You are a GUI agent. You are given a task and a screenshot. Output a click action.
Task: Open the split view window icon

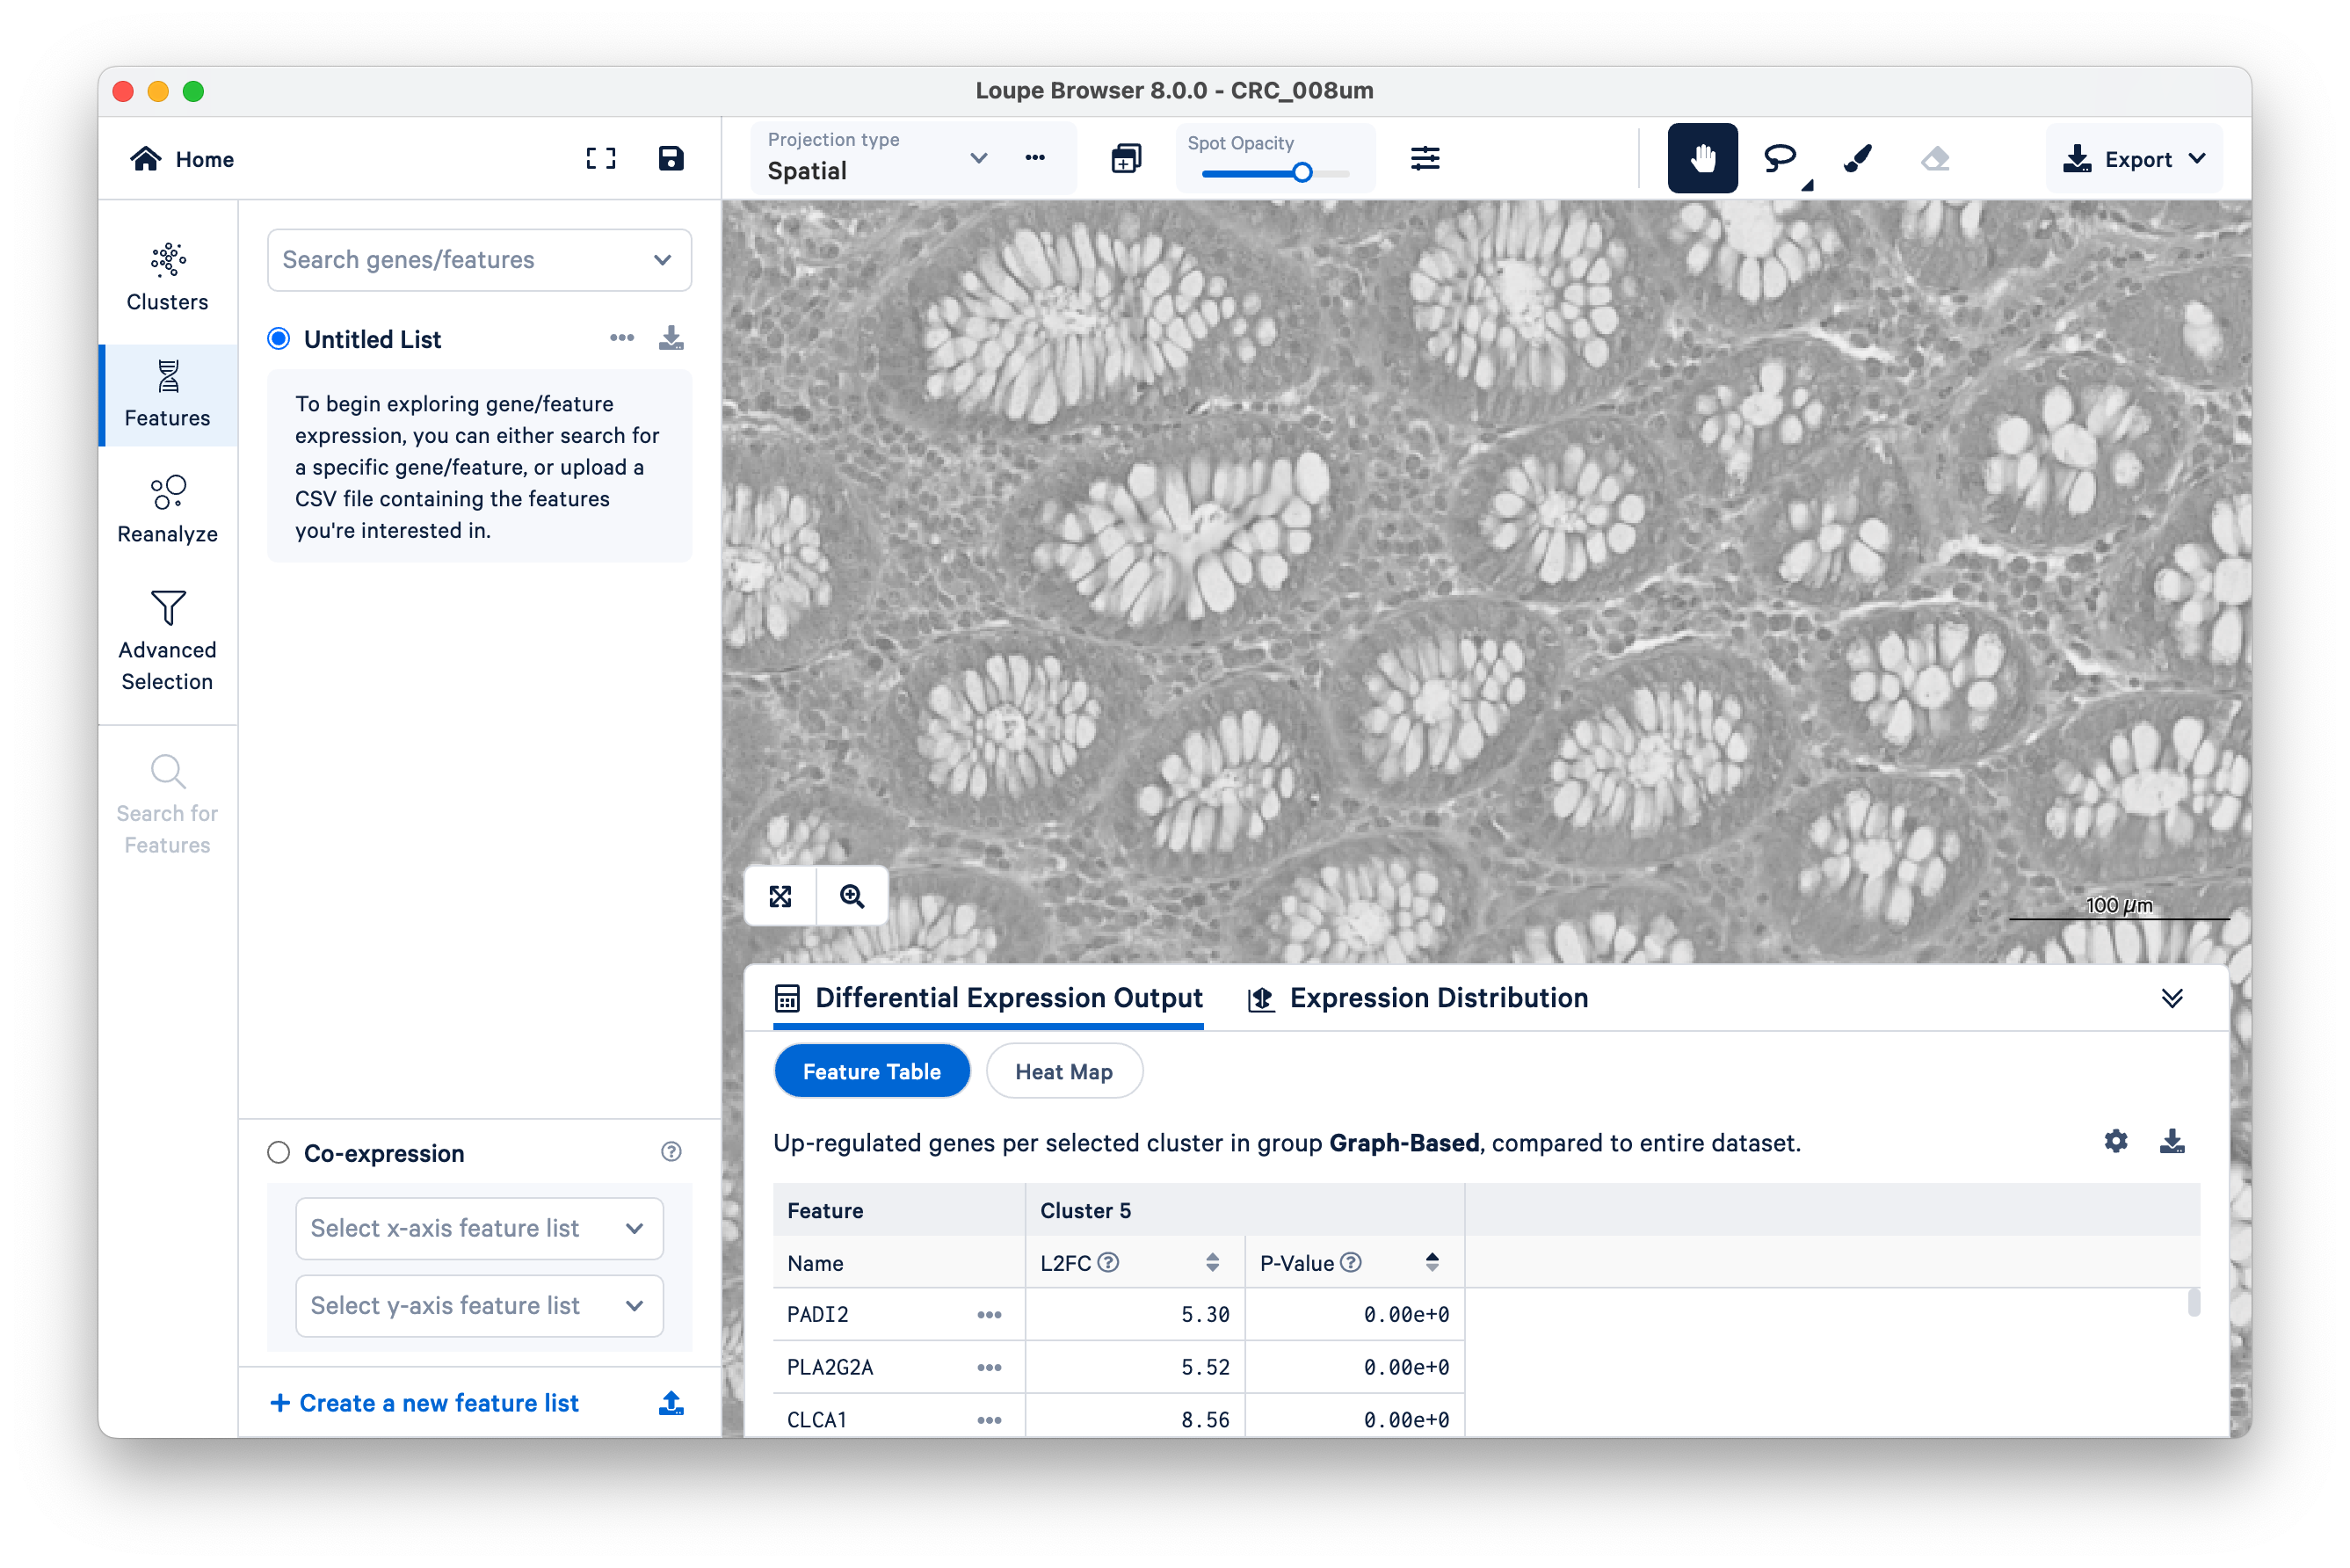coord(1126,158)
